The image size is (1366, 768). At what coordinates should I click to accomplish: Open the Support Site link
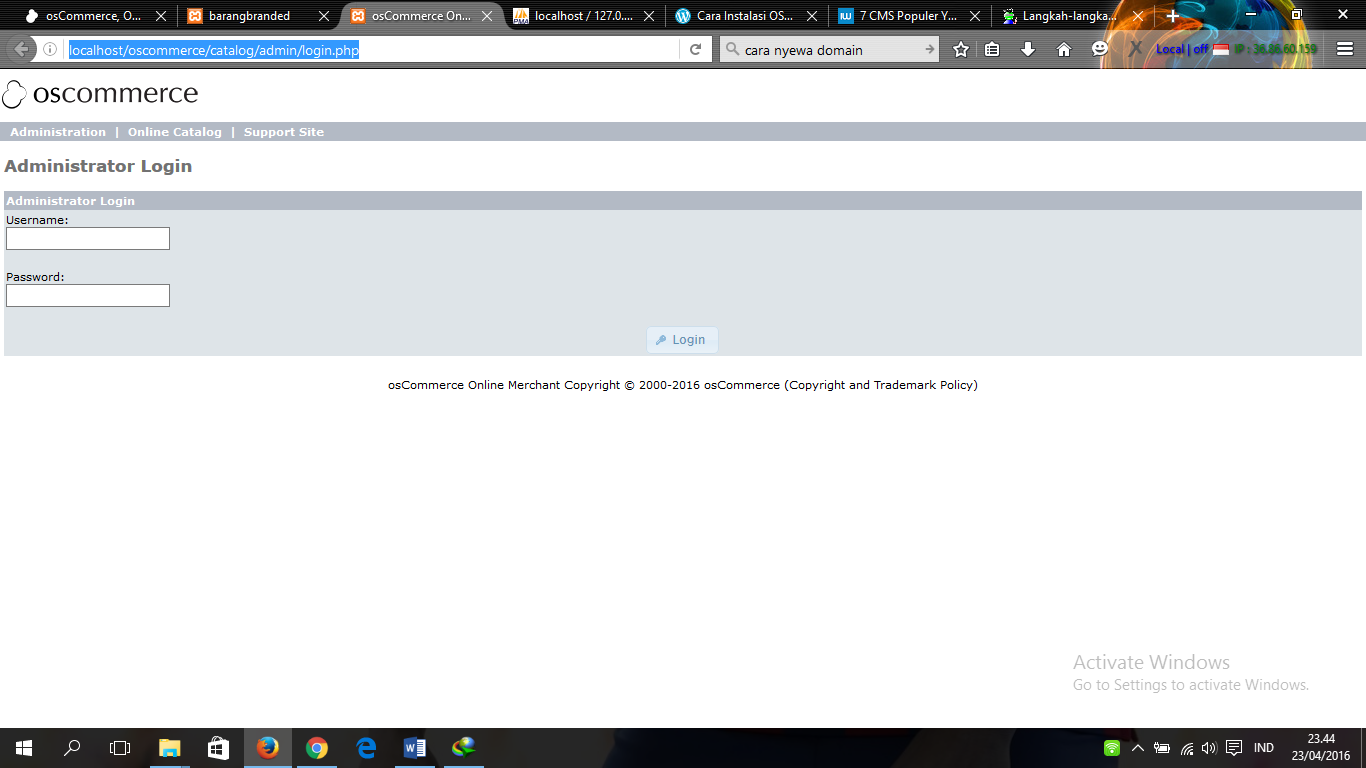click(x=284, y=132)
